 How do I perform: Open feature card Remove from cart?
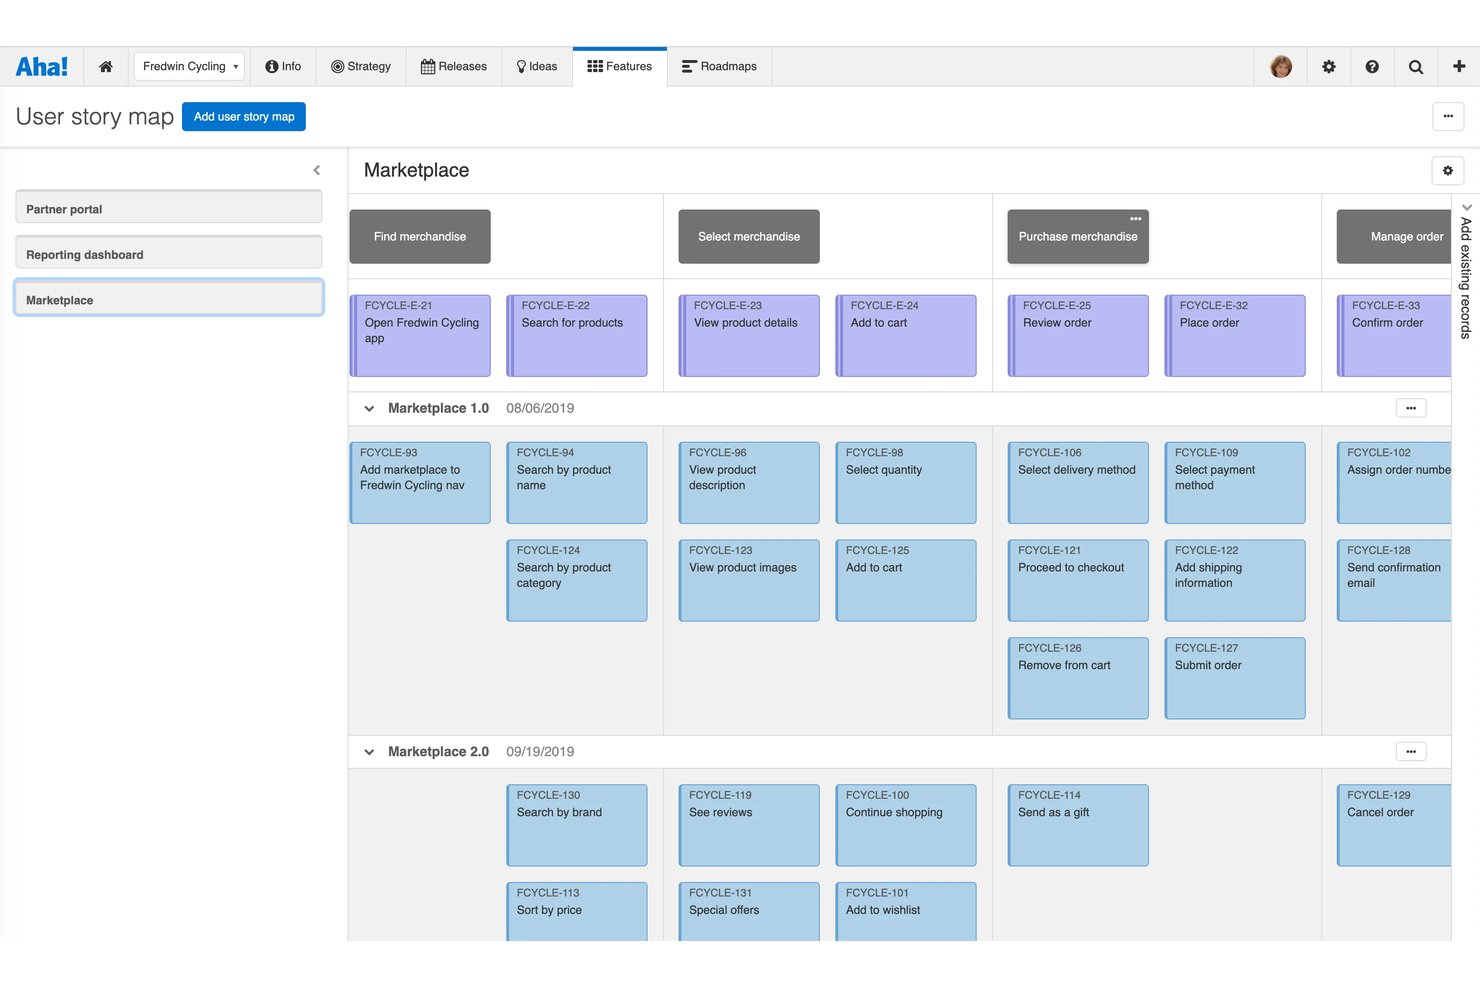click(x=1078, y=678)
